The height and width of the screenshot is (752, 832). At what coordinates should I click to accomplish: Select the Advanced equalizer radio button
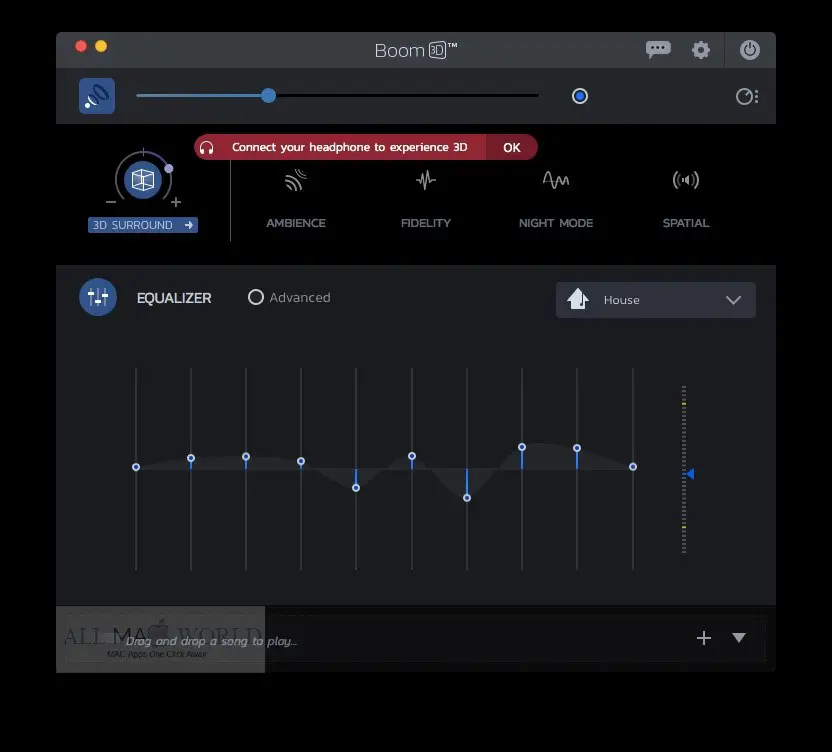[x=256, y=297]
